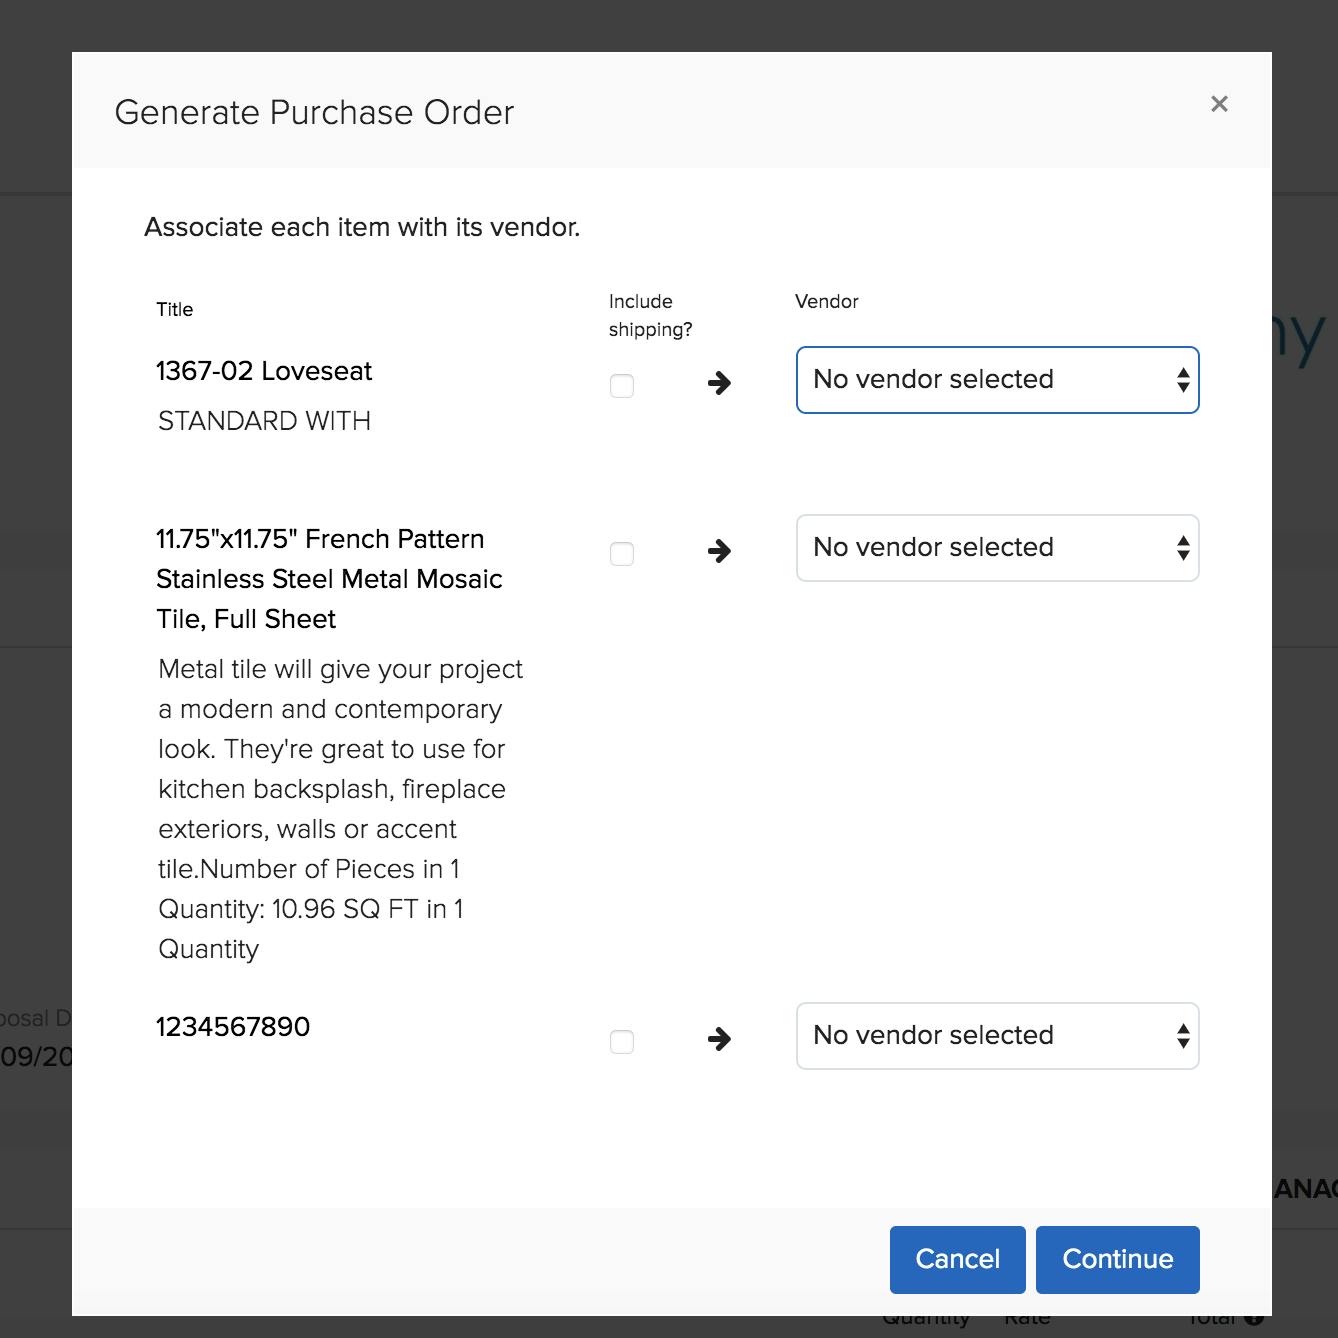Click the Title column header
1338x1338 pixels.
click(175, 309)
